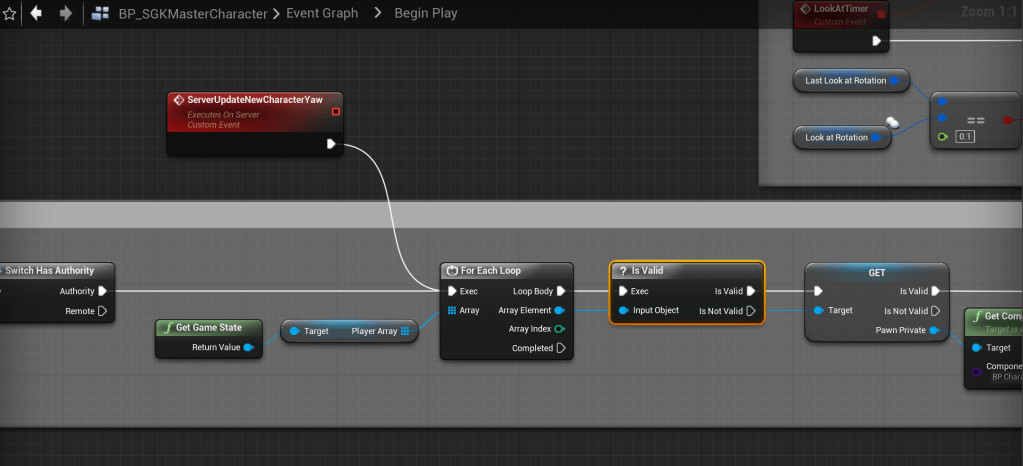The image size is (1023, 466).
Task: Click the Remote exec pin on Switch Has Authority
Action: (x=102, y=311)
